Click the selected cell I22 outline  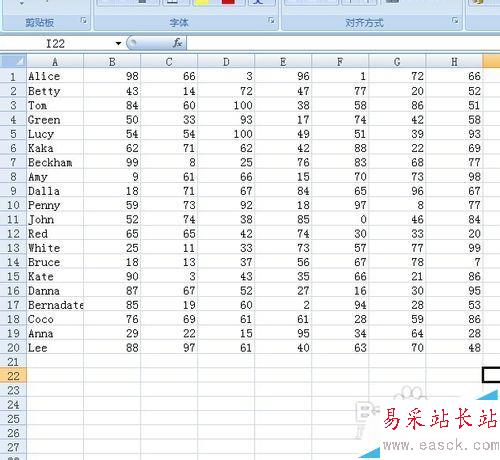coord(491,375)
